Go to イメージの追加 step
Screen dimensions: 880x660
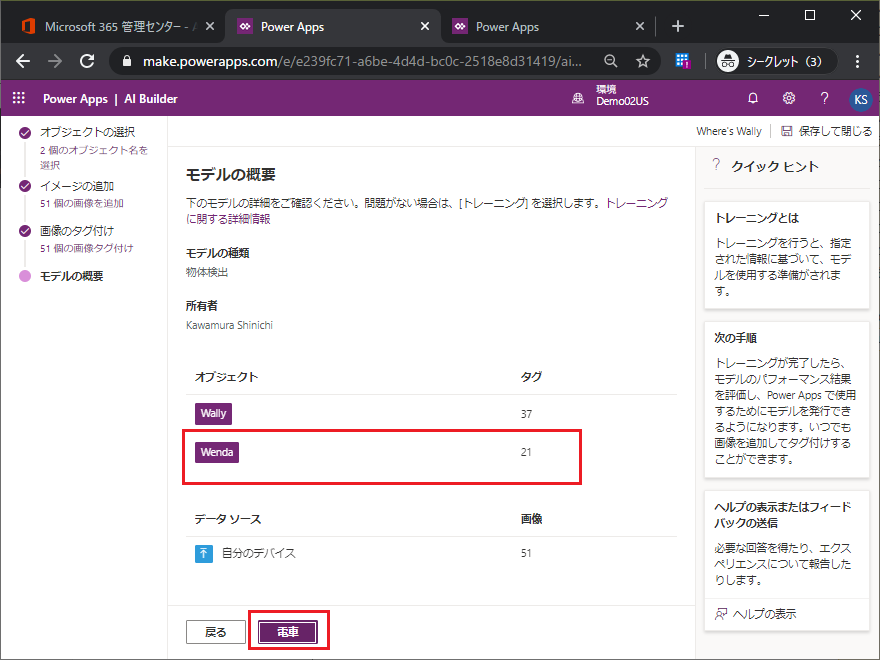tap(77, 186)
